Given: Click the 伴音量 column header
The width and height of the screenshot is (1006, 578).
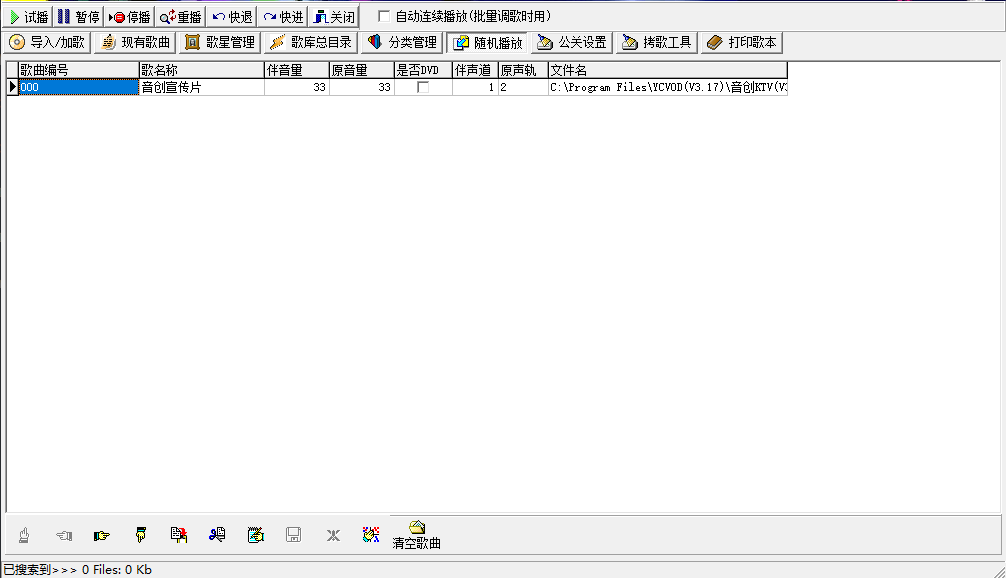Looking at the screenshot, I should pos(297,70).
